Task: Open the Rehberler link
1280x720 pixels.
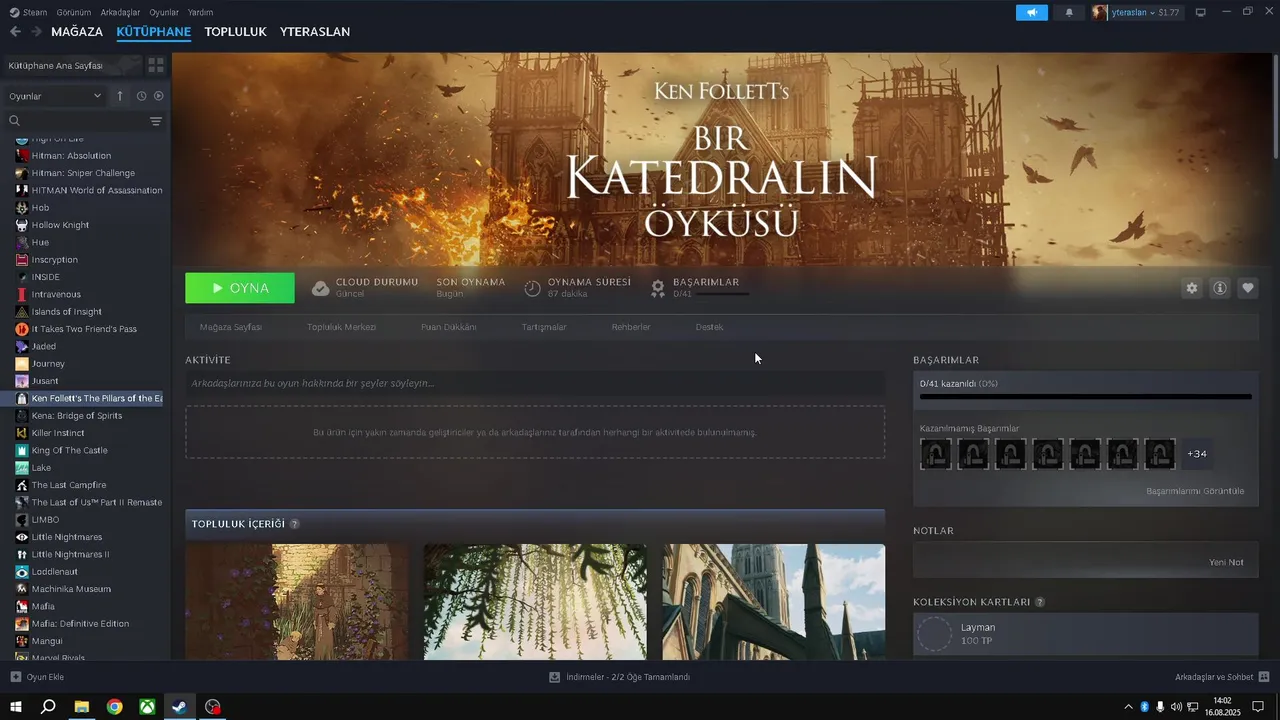Action: tap(631, 327)
